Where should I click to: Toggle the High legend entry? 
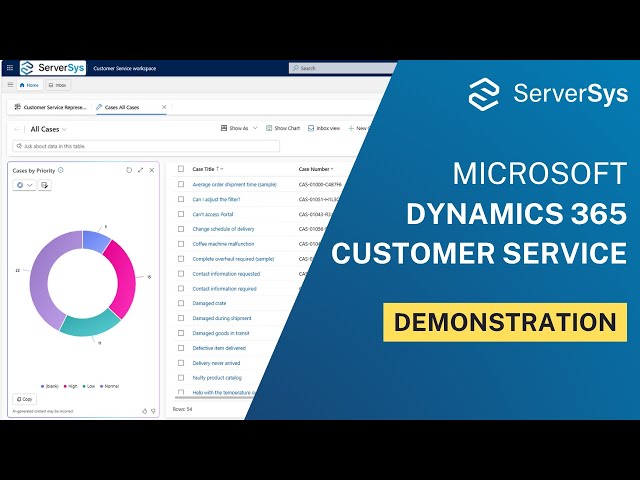(71, 386)
